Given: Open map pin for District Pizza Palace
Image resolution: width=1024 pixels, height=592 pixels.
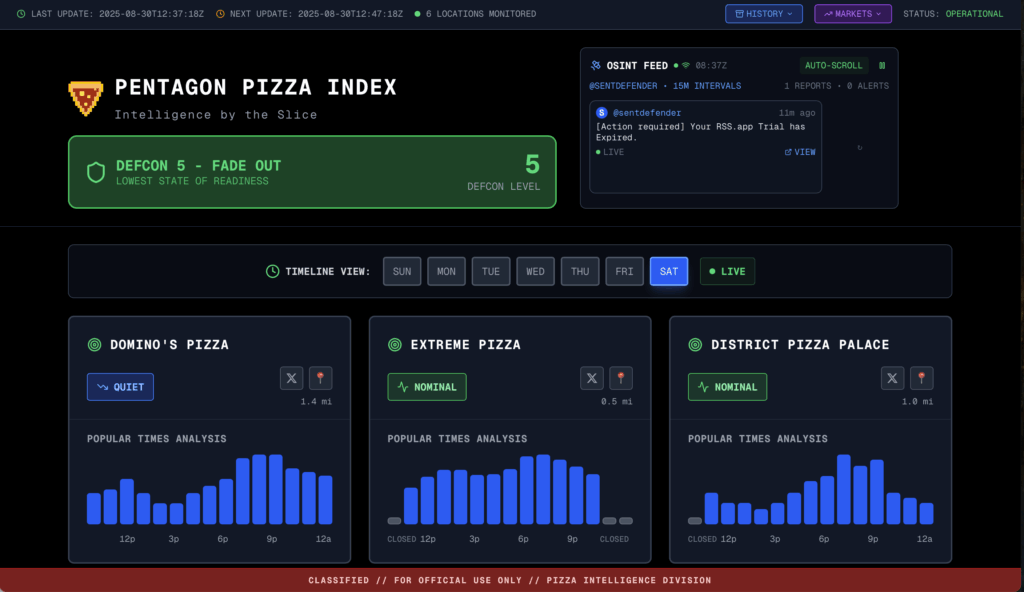Looking at the screenshot, I should point(921,378).
